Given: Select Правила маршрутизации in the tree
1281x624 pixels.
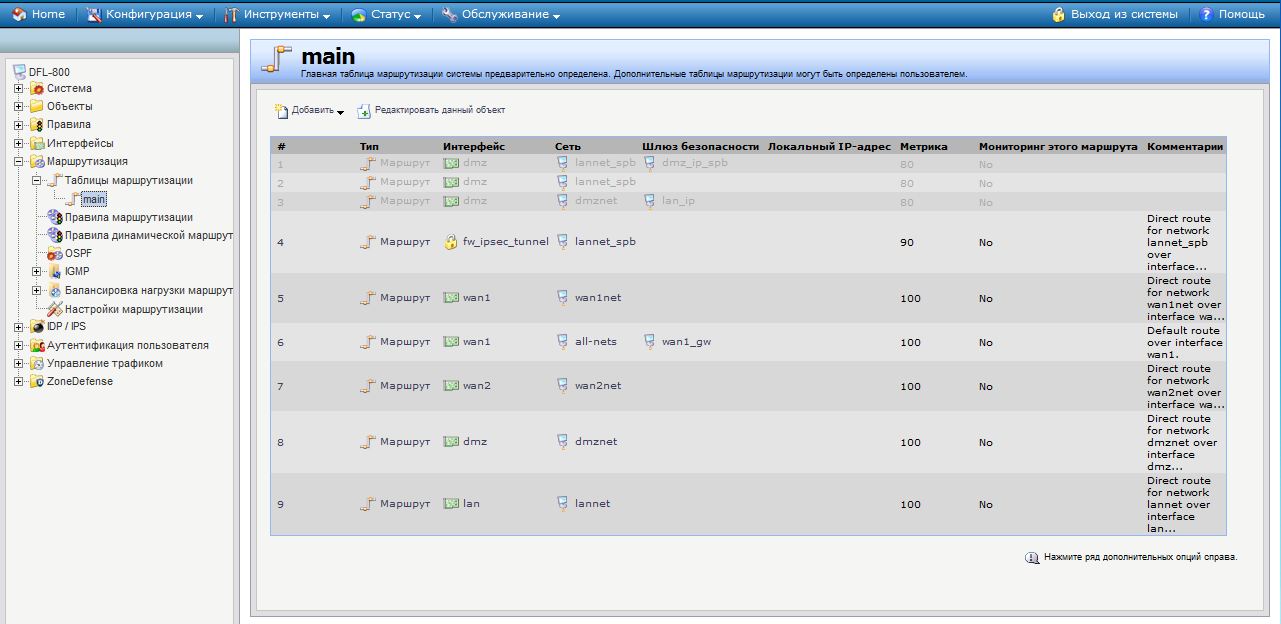Looking at the screenshot, I should (128, 217).
